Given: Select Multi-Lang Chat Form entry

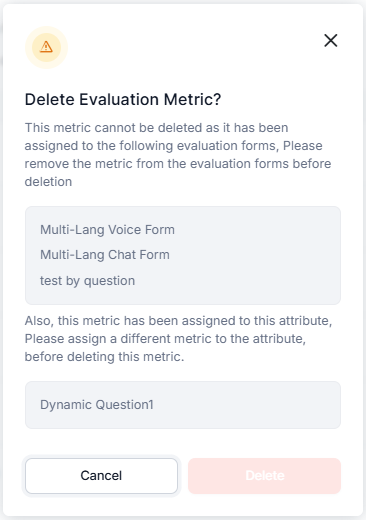Looking at the screenshot, I should coord(105,255).
